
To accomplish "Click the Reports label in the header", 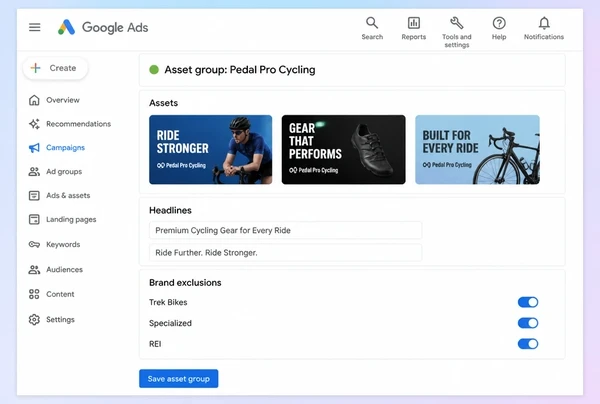I will click(414, 37).
